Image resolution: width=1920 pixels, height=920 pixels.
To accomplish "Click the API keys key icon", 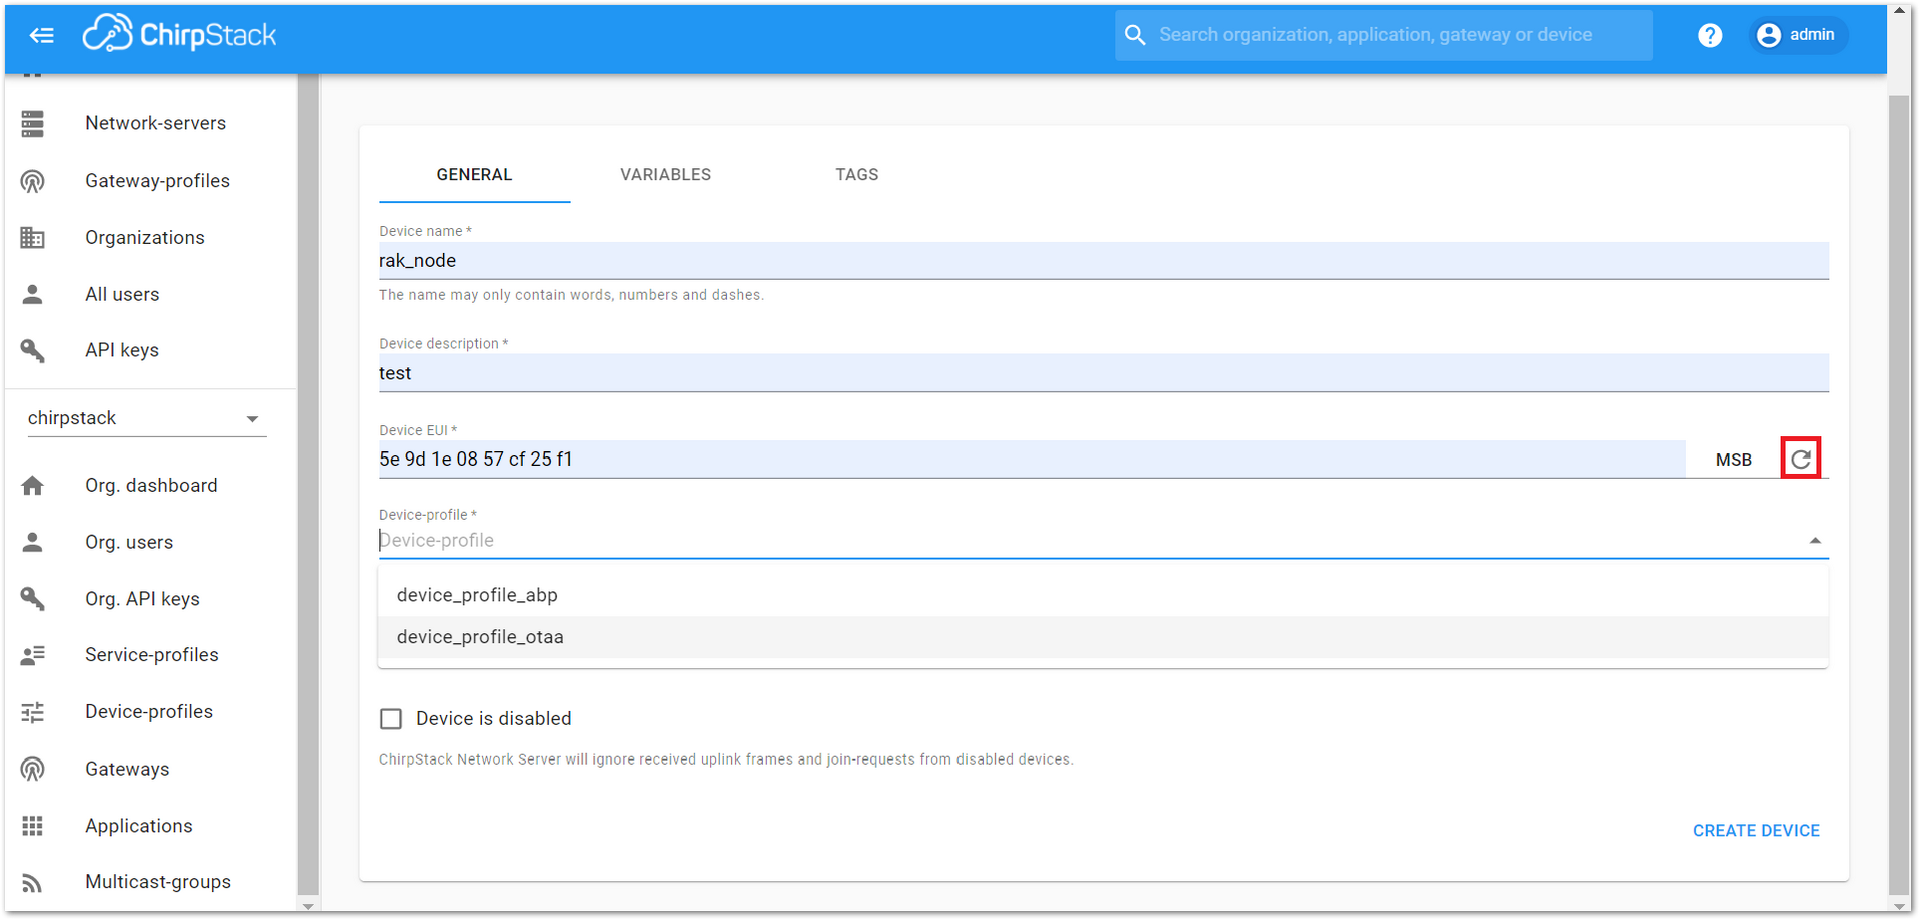I will 33,350.
